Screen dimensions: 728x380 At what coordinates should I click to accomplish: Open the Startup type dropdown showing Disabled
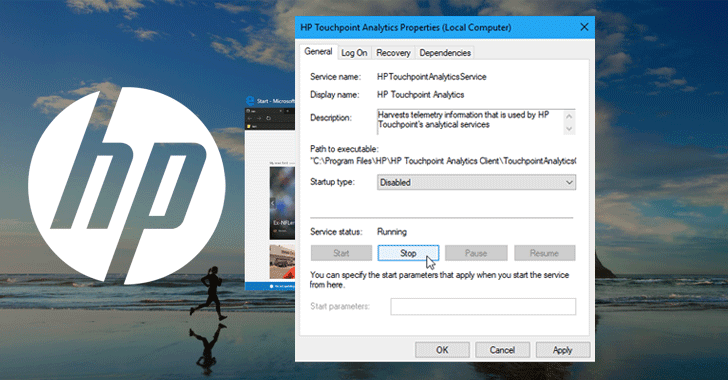tap(476, 182)
